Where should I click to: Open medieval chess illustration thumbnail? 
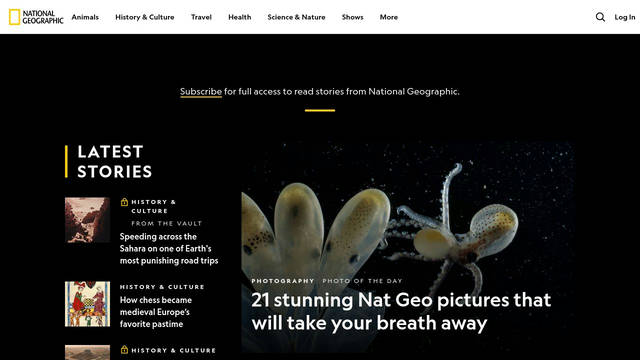pos(87,304)
